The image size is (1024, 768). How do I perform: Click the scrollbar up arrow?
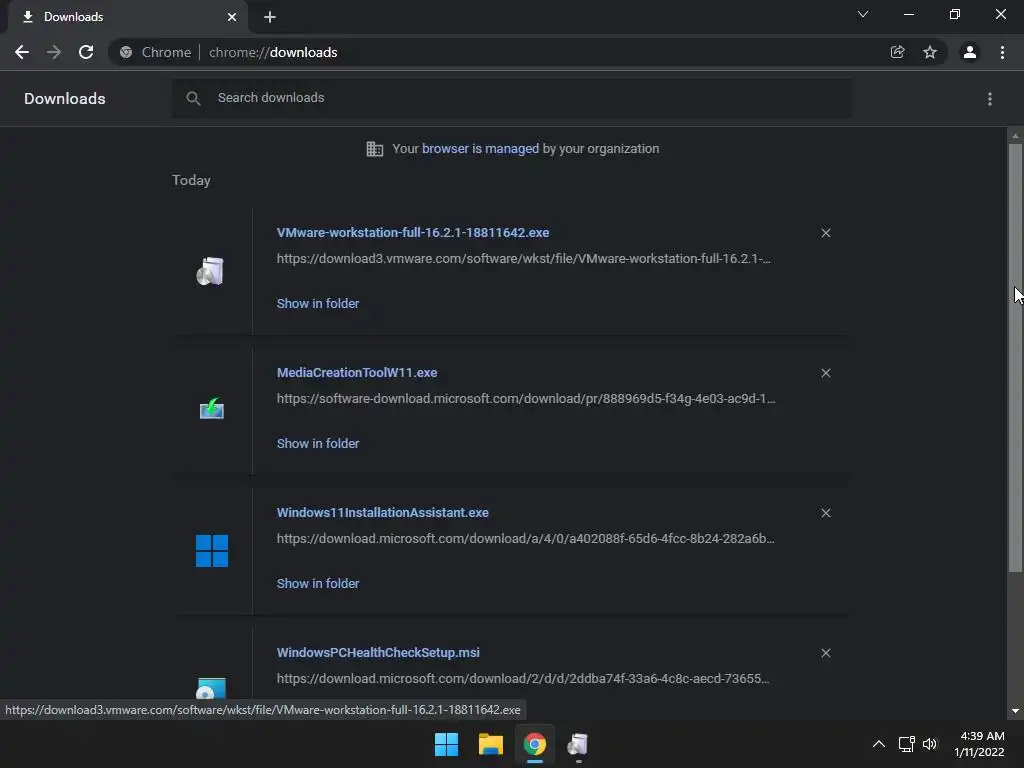(1015, 136)
